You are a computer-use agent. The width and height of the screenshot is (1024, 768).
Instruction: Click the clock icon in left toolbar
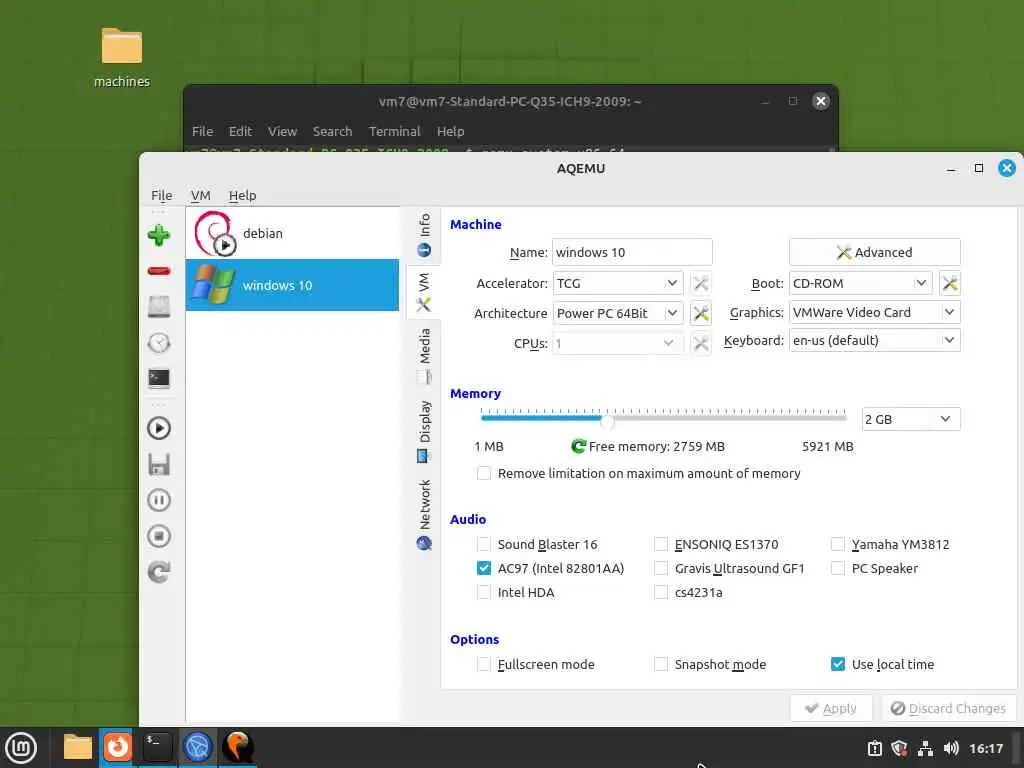[159, 343]
